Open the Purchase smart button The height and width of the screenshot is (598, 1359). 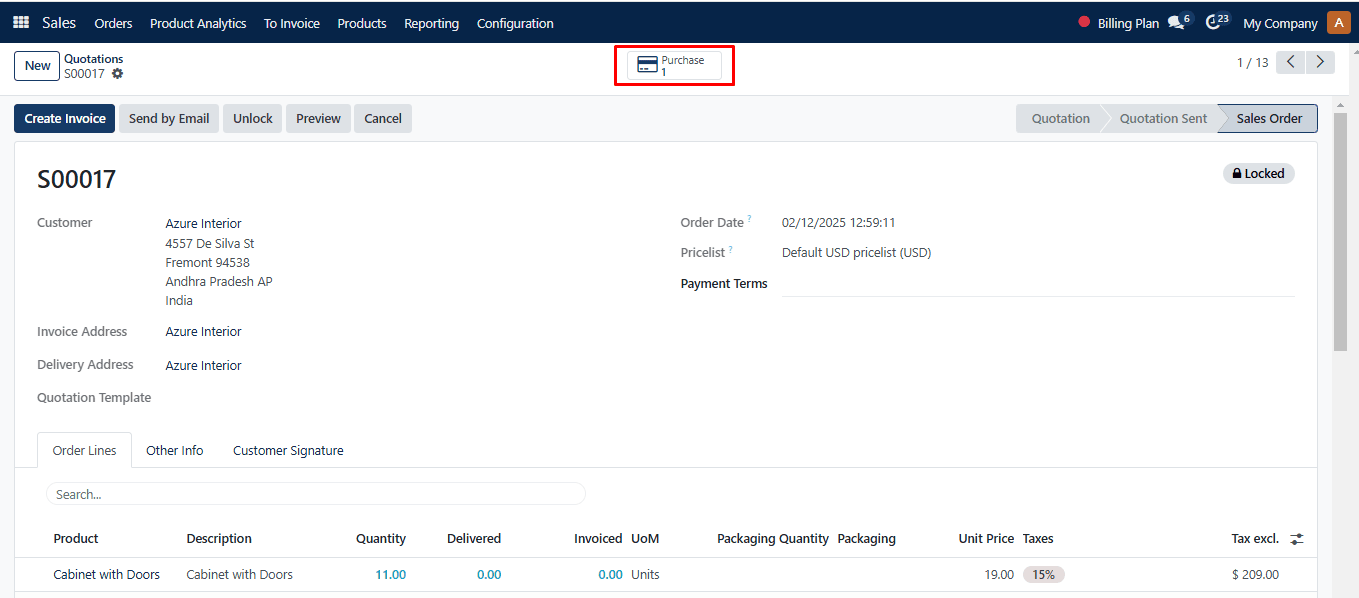point(674,66)
